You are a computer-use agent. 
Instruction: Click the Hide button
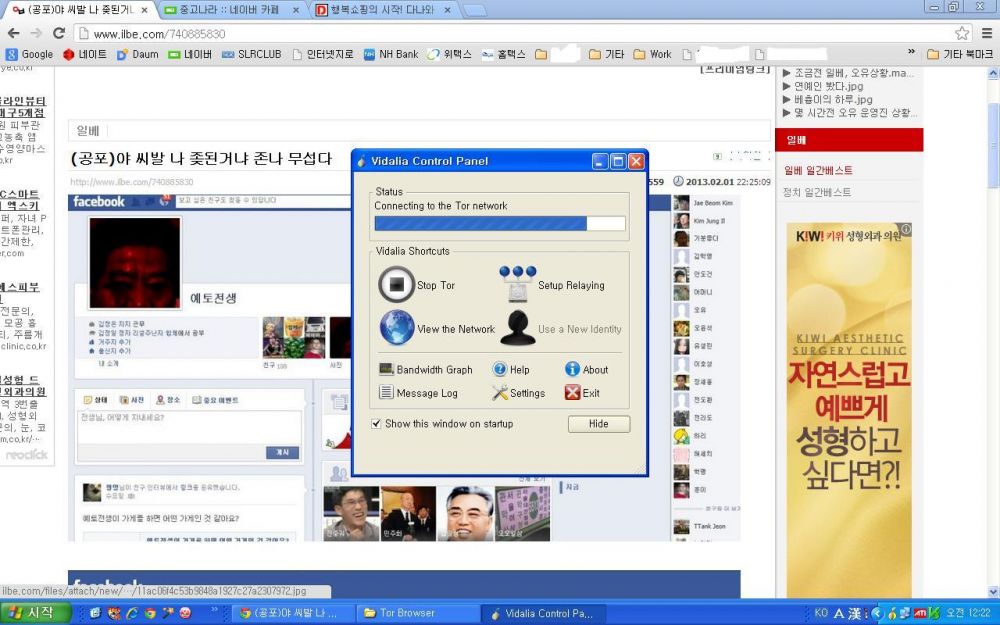(599, 423)
